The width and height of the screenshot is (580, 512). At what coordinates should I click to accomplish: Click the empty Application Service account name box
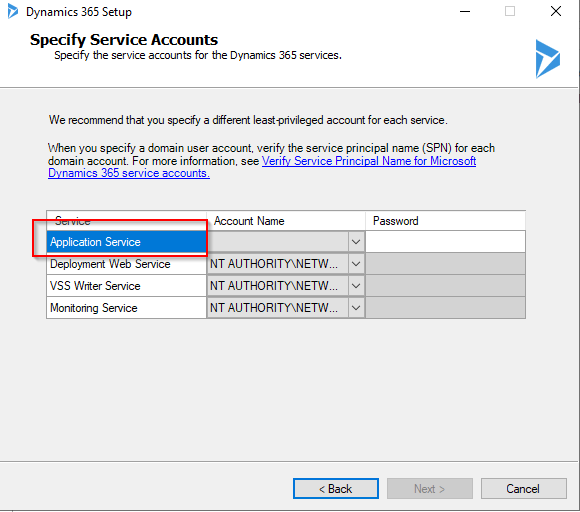tap(277, 242)
